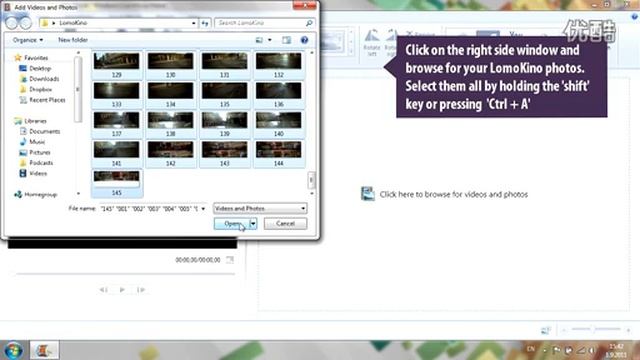Select photo thumbnail 132
The height and width of the screenshot is (360, 640).
coord(278,65)
